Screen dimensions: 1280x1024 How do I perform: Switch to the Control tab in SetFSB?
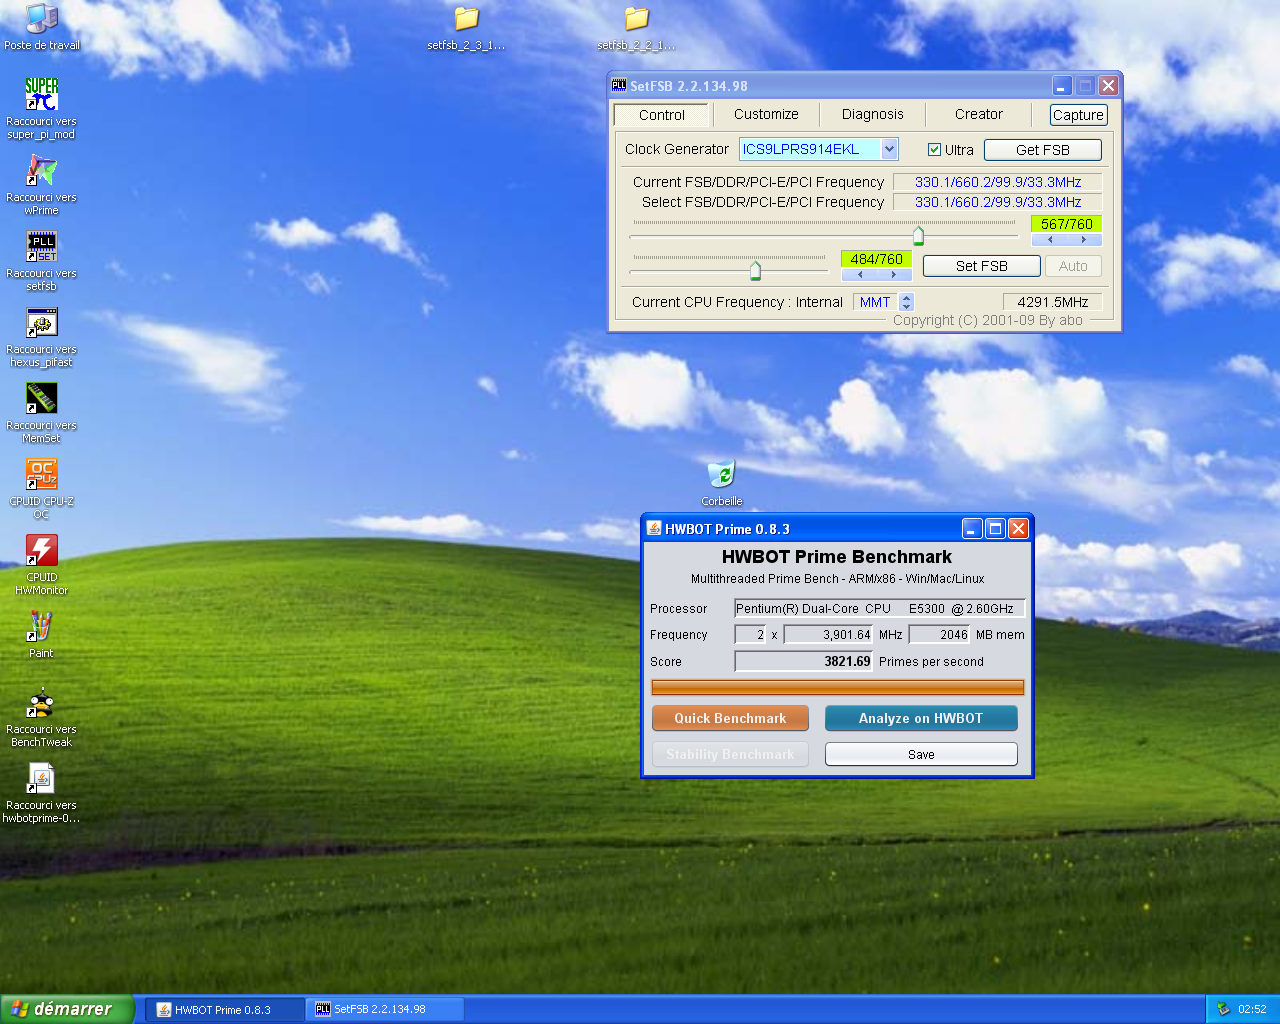pyautogui.click(x=662, y=115)
